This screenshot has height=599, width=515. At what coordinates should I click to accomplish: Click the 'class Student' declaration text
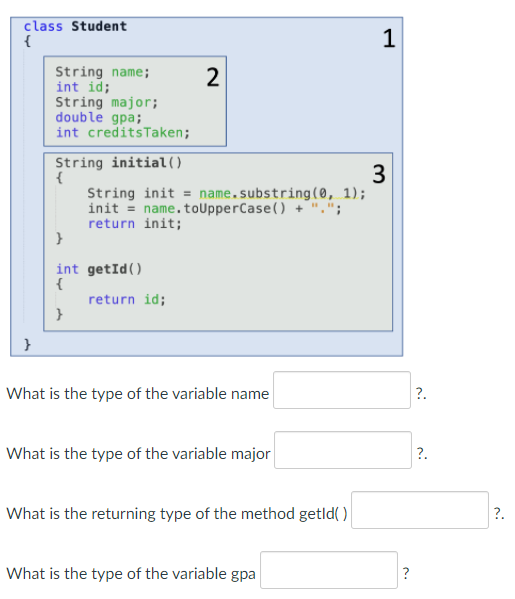coord(75,26)
